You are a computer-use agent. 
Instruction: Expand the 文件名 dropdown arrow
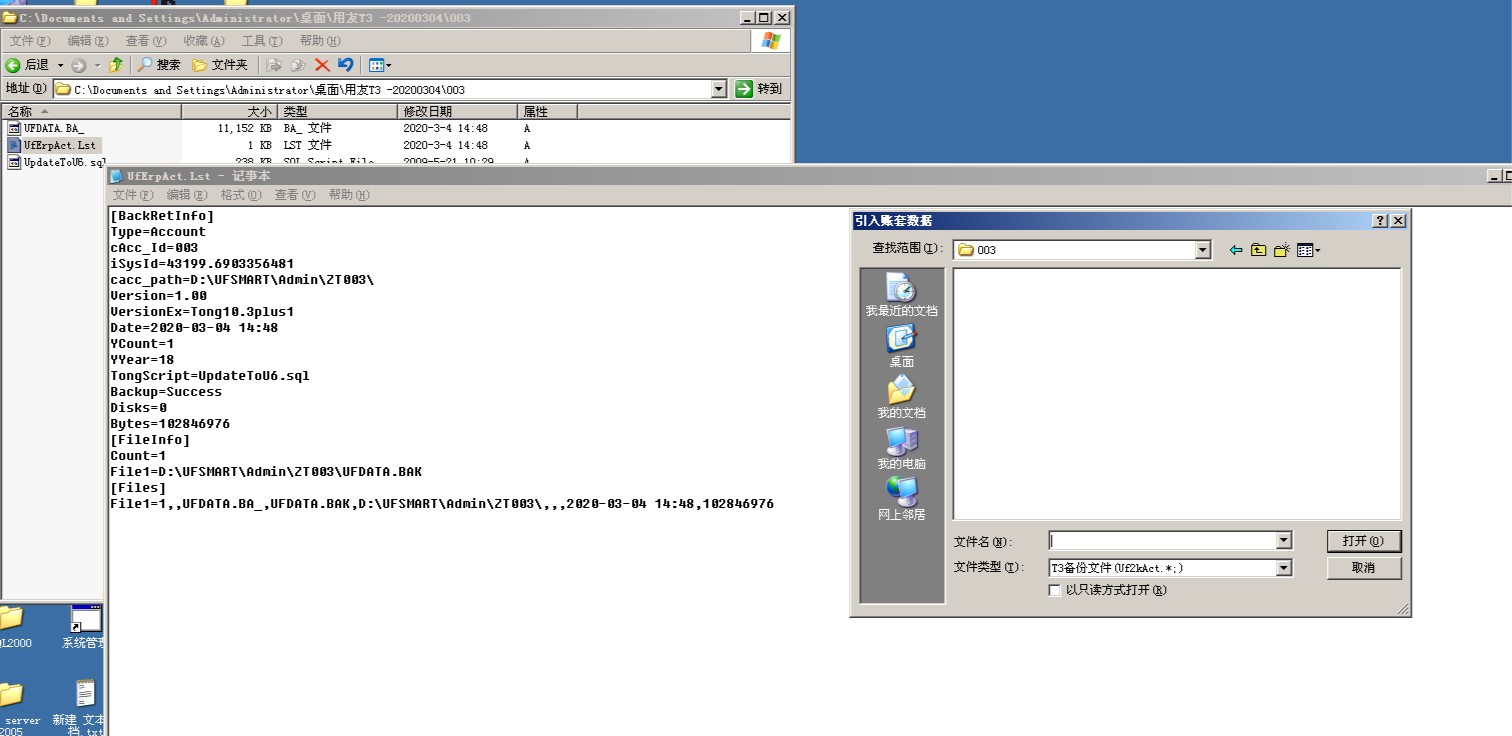click(1284, 541)
